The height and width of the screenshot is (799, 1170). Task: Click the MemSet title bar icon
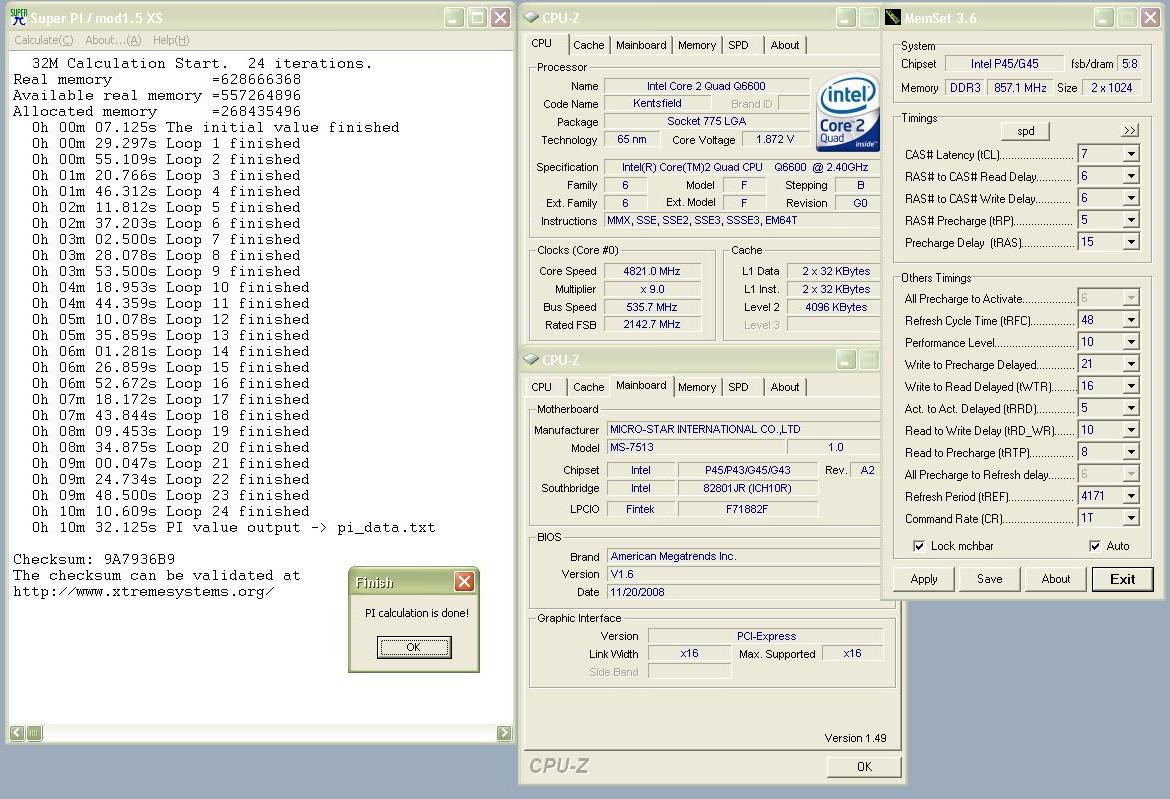pos(893,17)
